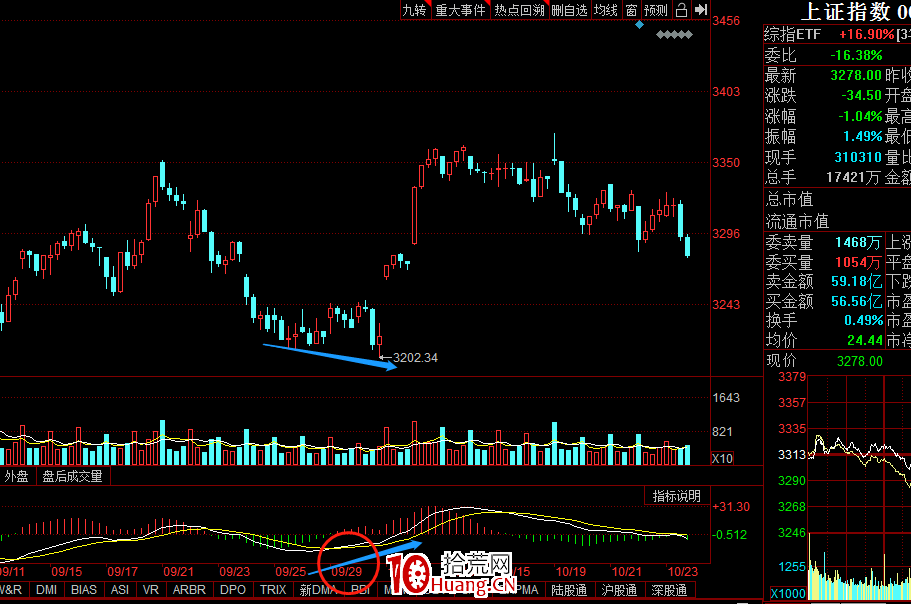
Task: Click the 最新 value 3278.00
Action: click(x=856, y=75)
